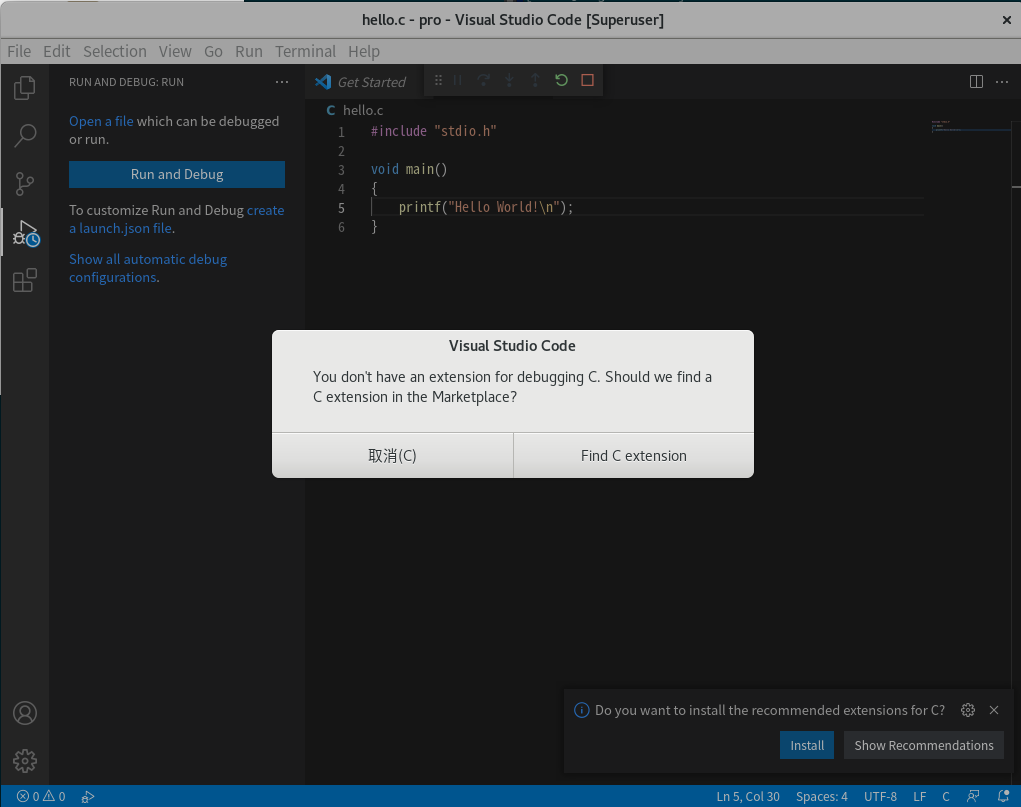
Task: Click the debug Step Over icon
Action: [x=483, y=80]
